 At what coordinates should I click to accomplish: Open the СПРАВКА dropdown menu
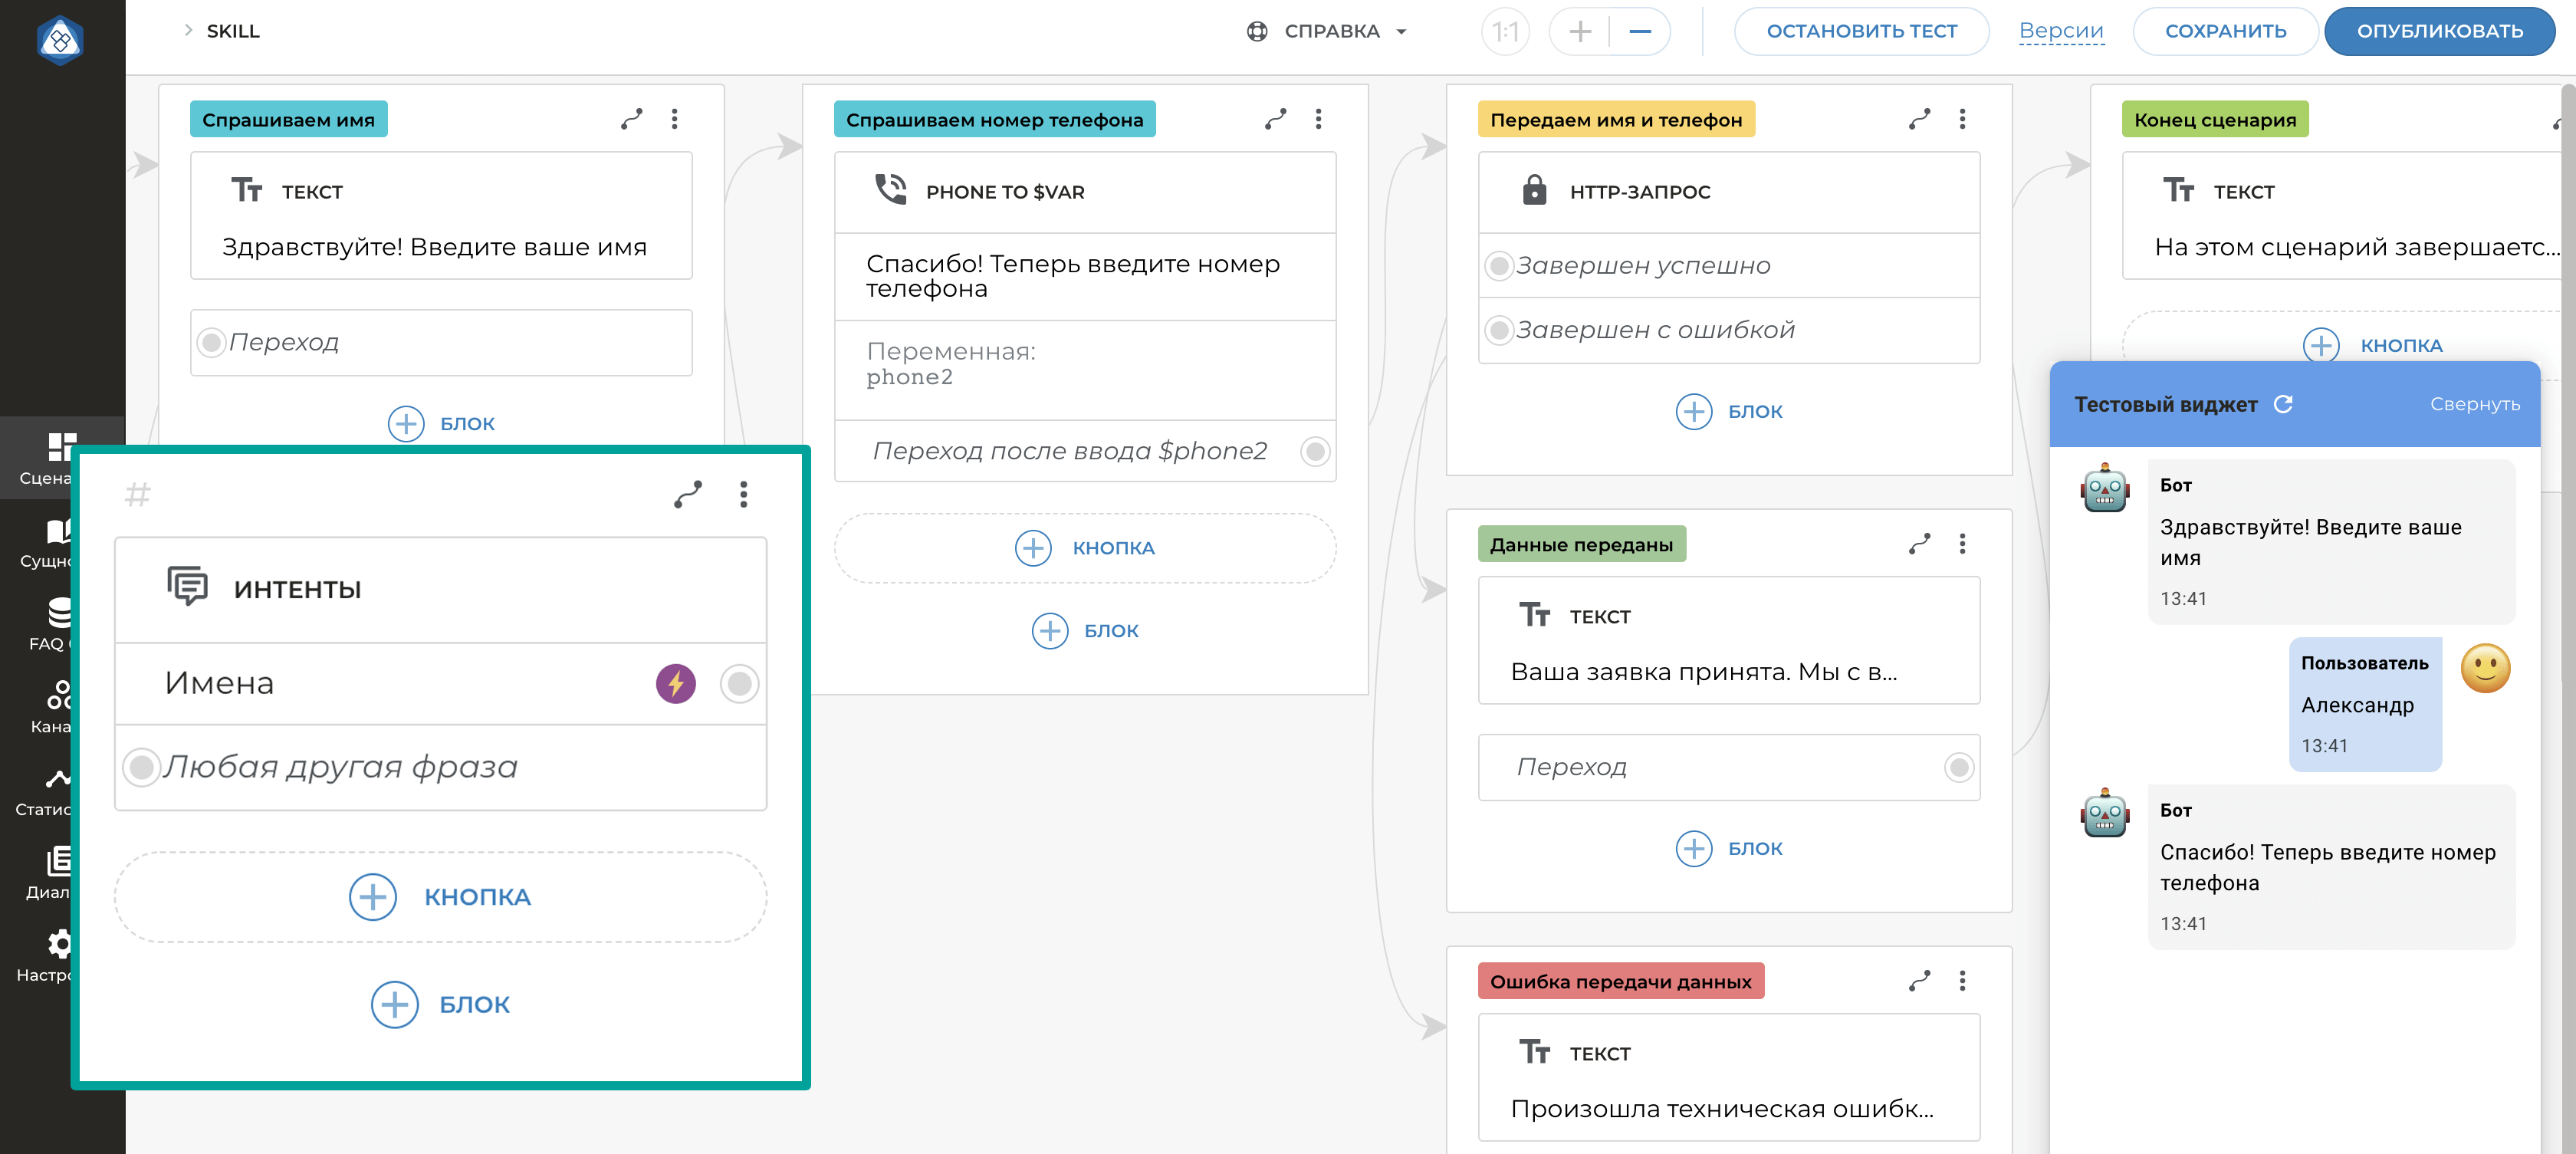point(1330,32)
